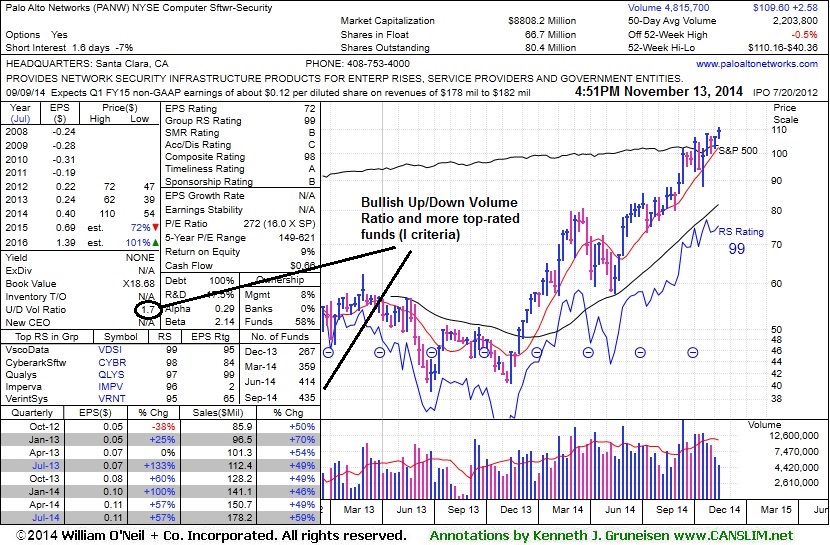
Task: Click the red down arrow beside 72%
Action: (x=156, y=228)
